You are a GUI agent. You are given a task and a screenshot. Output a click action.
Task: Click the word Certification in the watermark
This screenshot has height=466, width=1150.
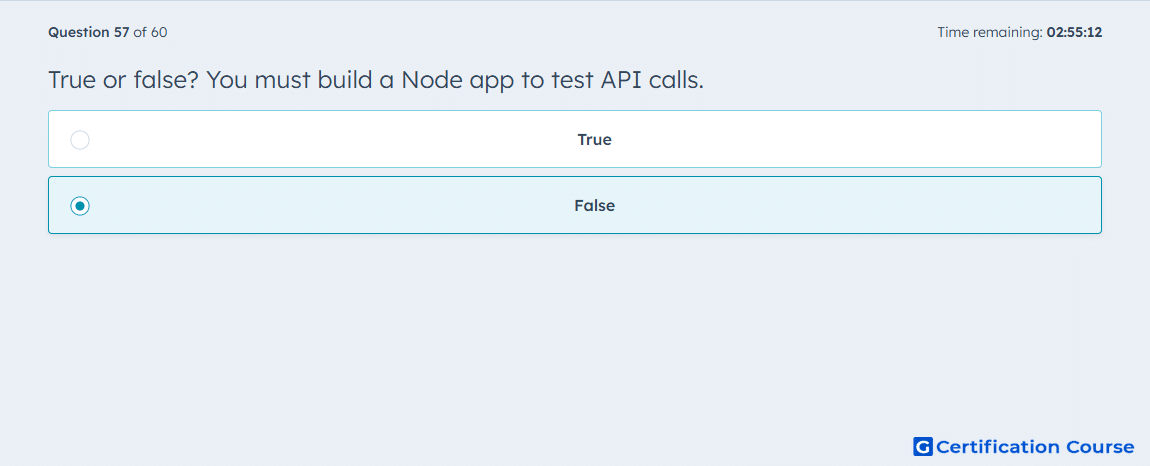coord(998,447)
